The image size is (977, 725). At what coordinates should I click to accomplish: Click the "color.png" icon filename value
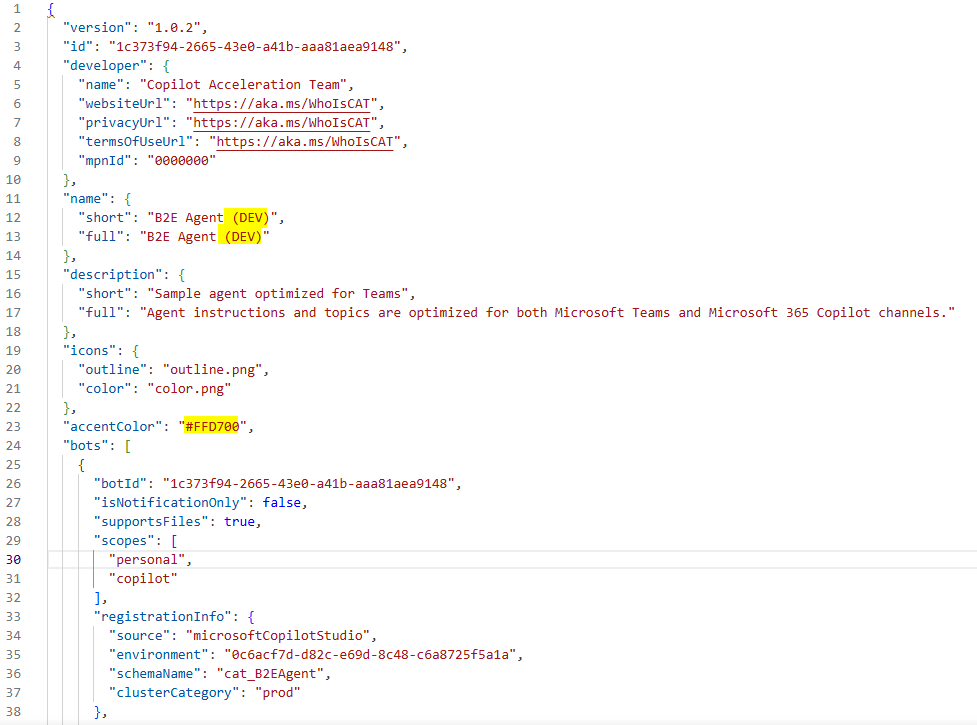[x=189, y=388]
